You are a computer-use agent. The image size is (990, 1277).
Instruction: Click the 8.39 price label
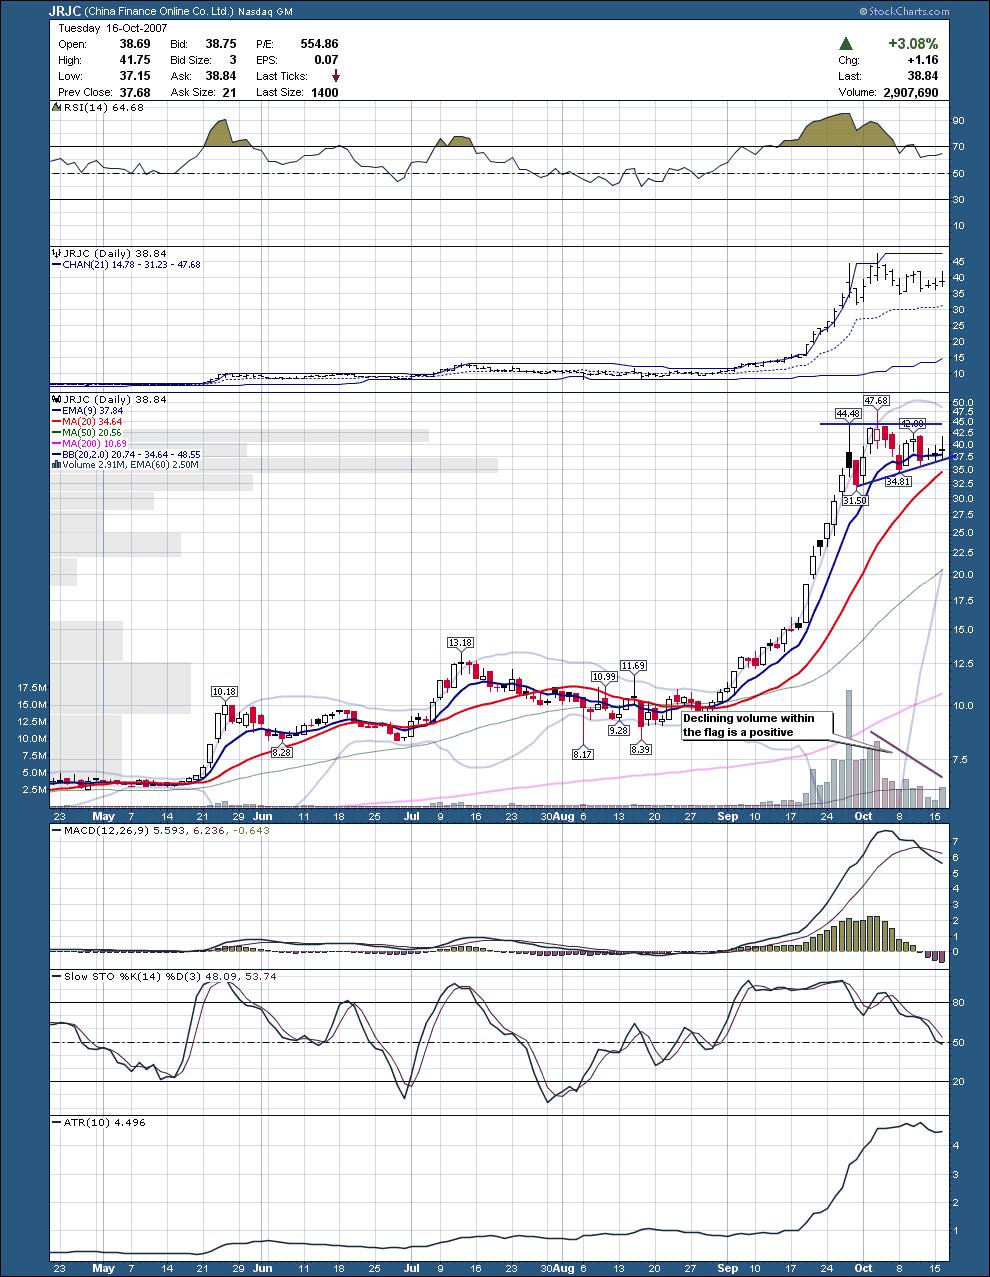pyautogui.click(x=641, y=749)
